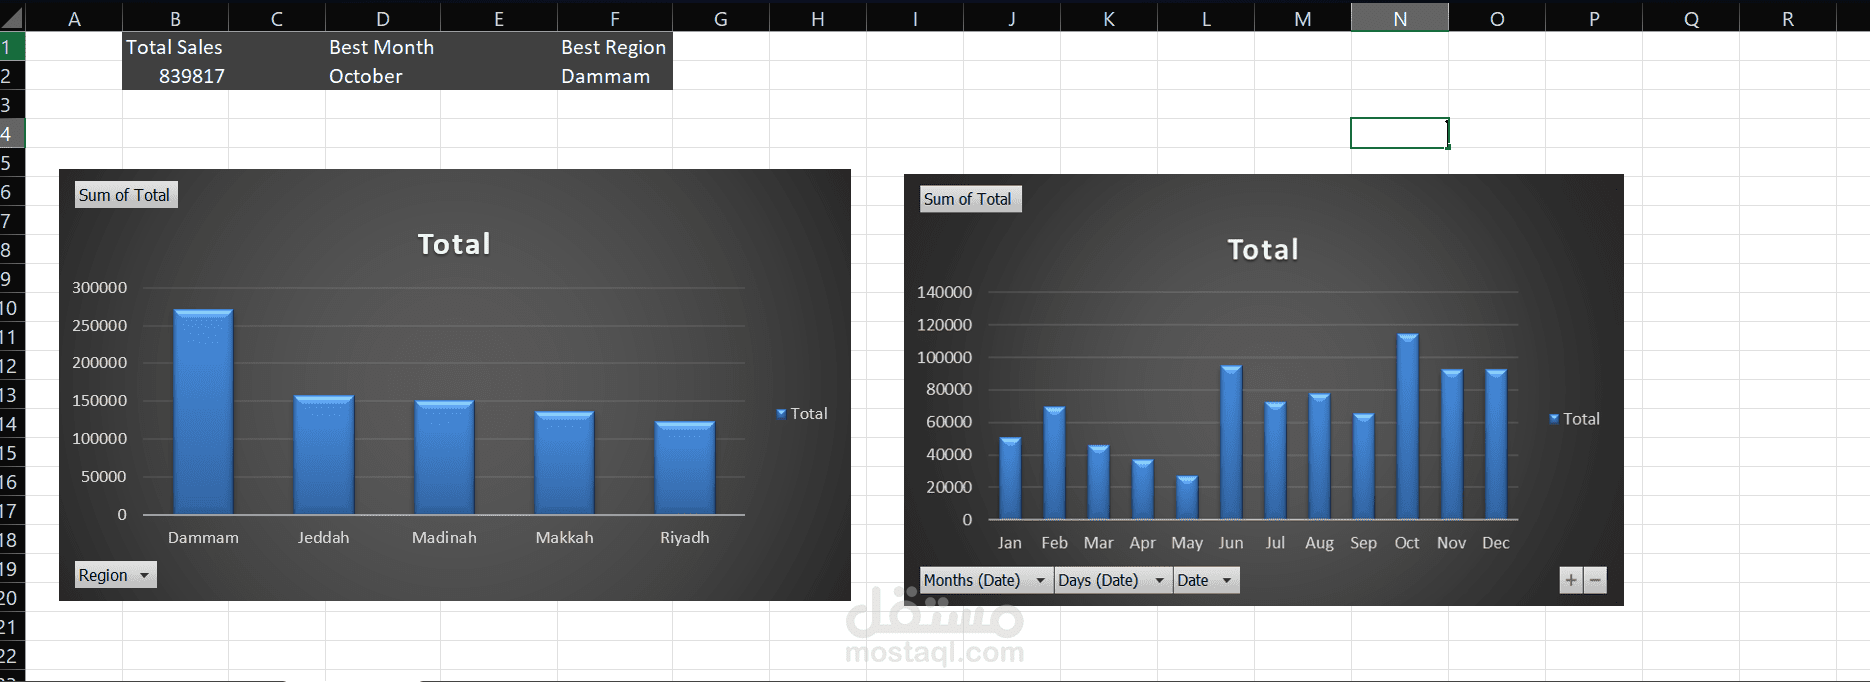Viewport: 1870px width, 682px height.
Task: Click the 300000 axis value label
Action: point(100,287)
